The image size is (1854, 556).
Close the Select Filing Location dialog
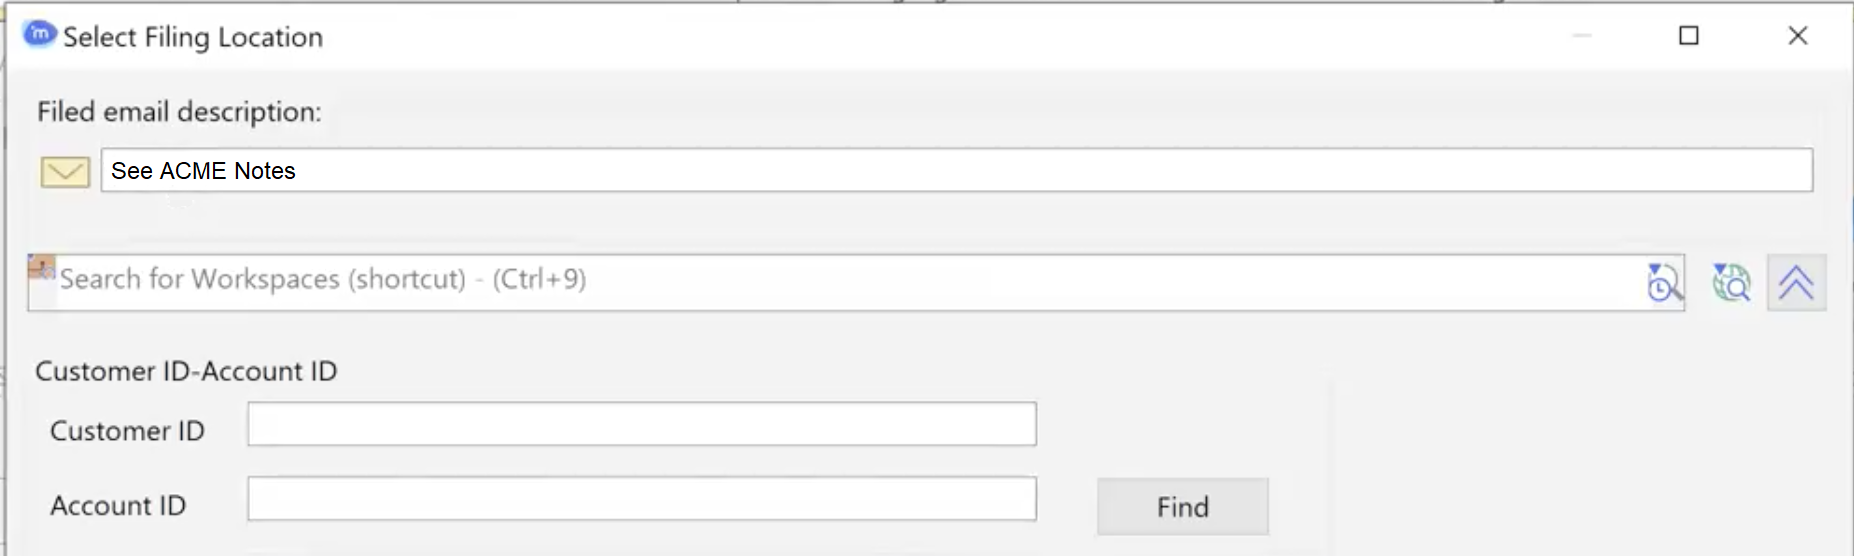click(x=1797, y=36)
